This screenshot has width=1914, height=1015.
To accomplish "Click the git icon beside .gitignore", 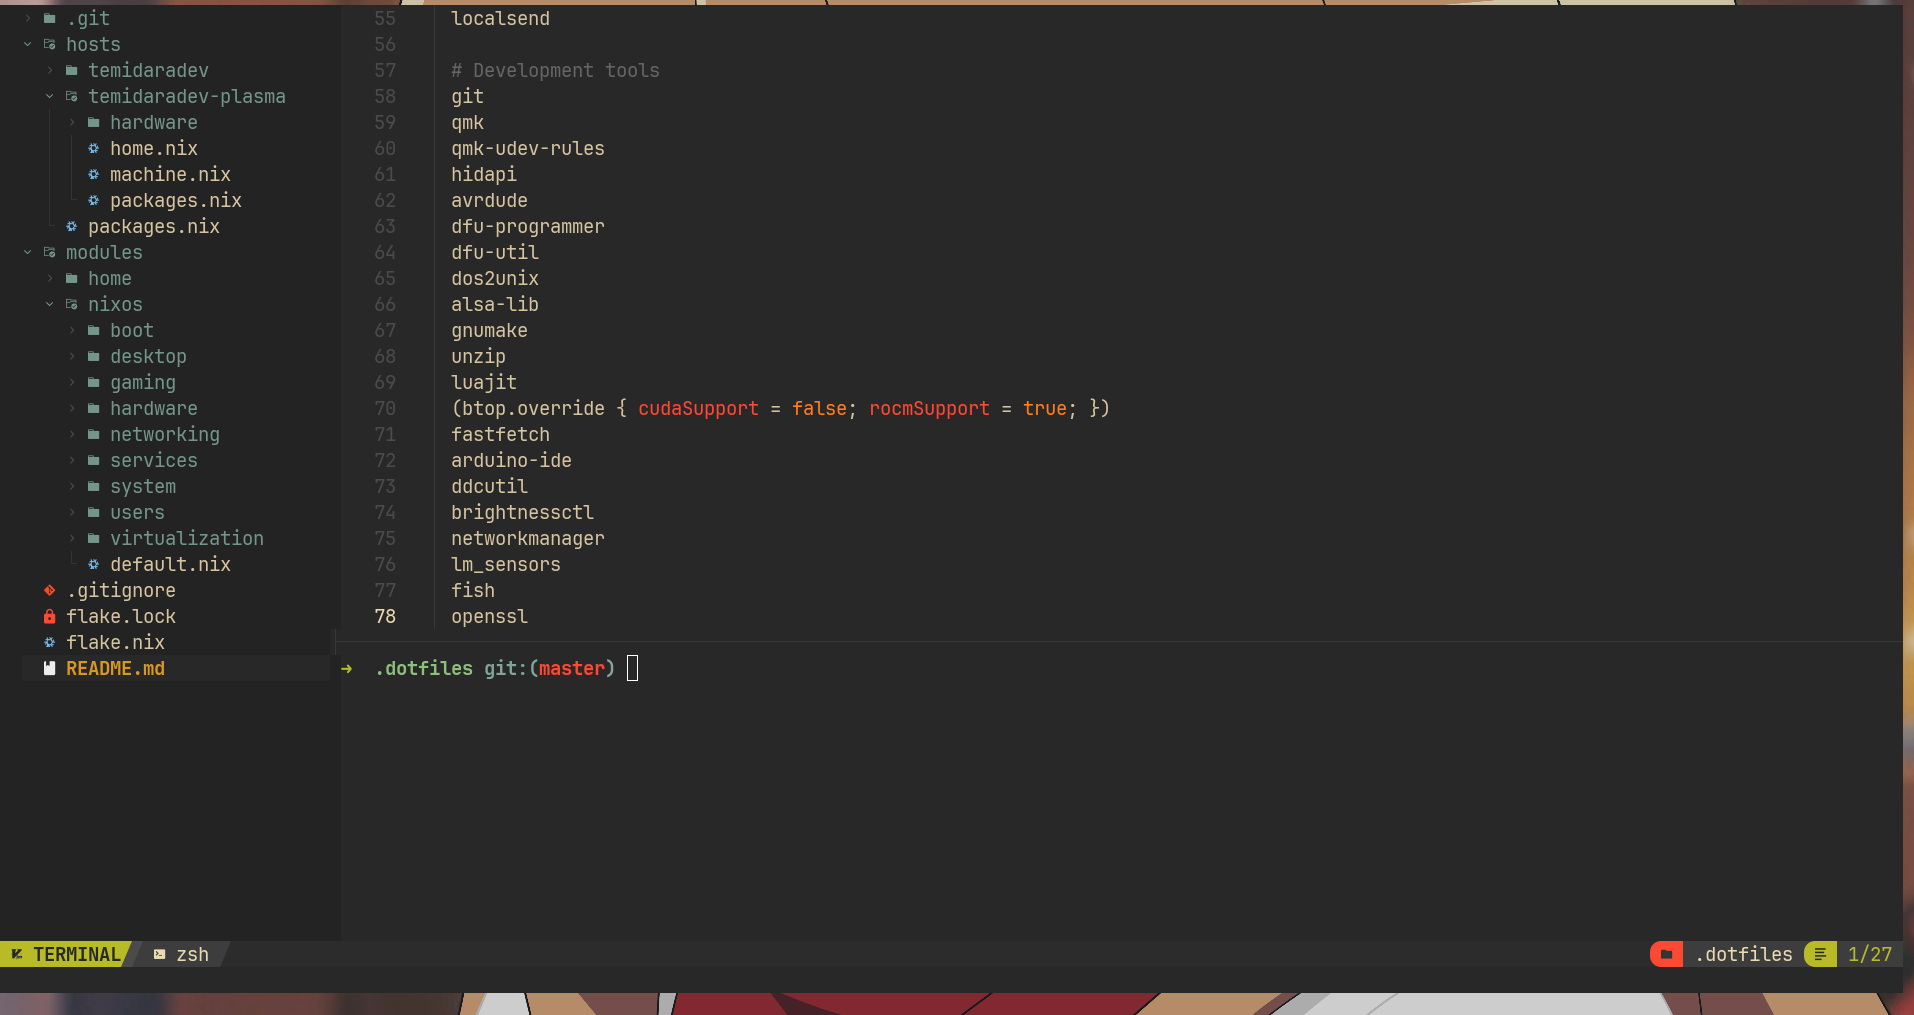I will click(x=49, y=591).
